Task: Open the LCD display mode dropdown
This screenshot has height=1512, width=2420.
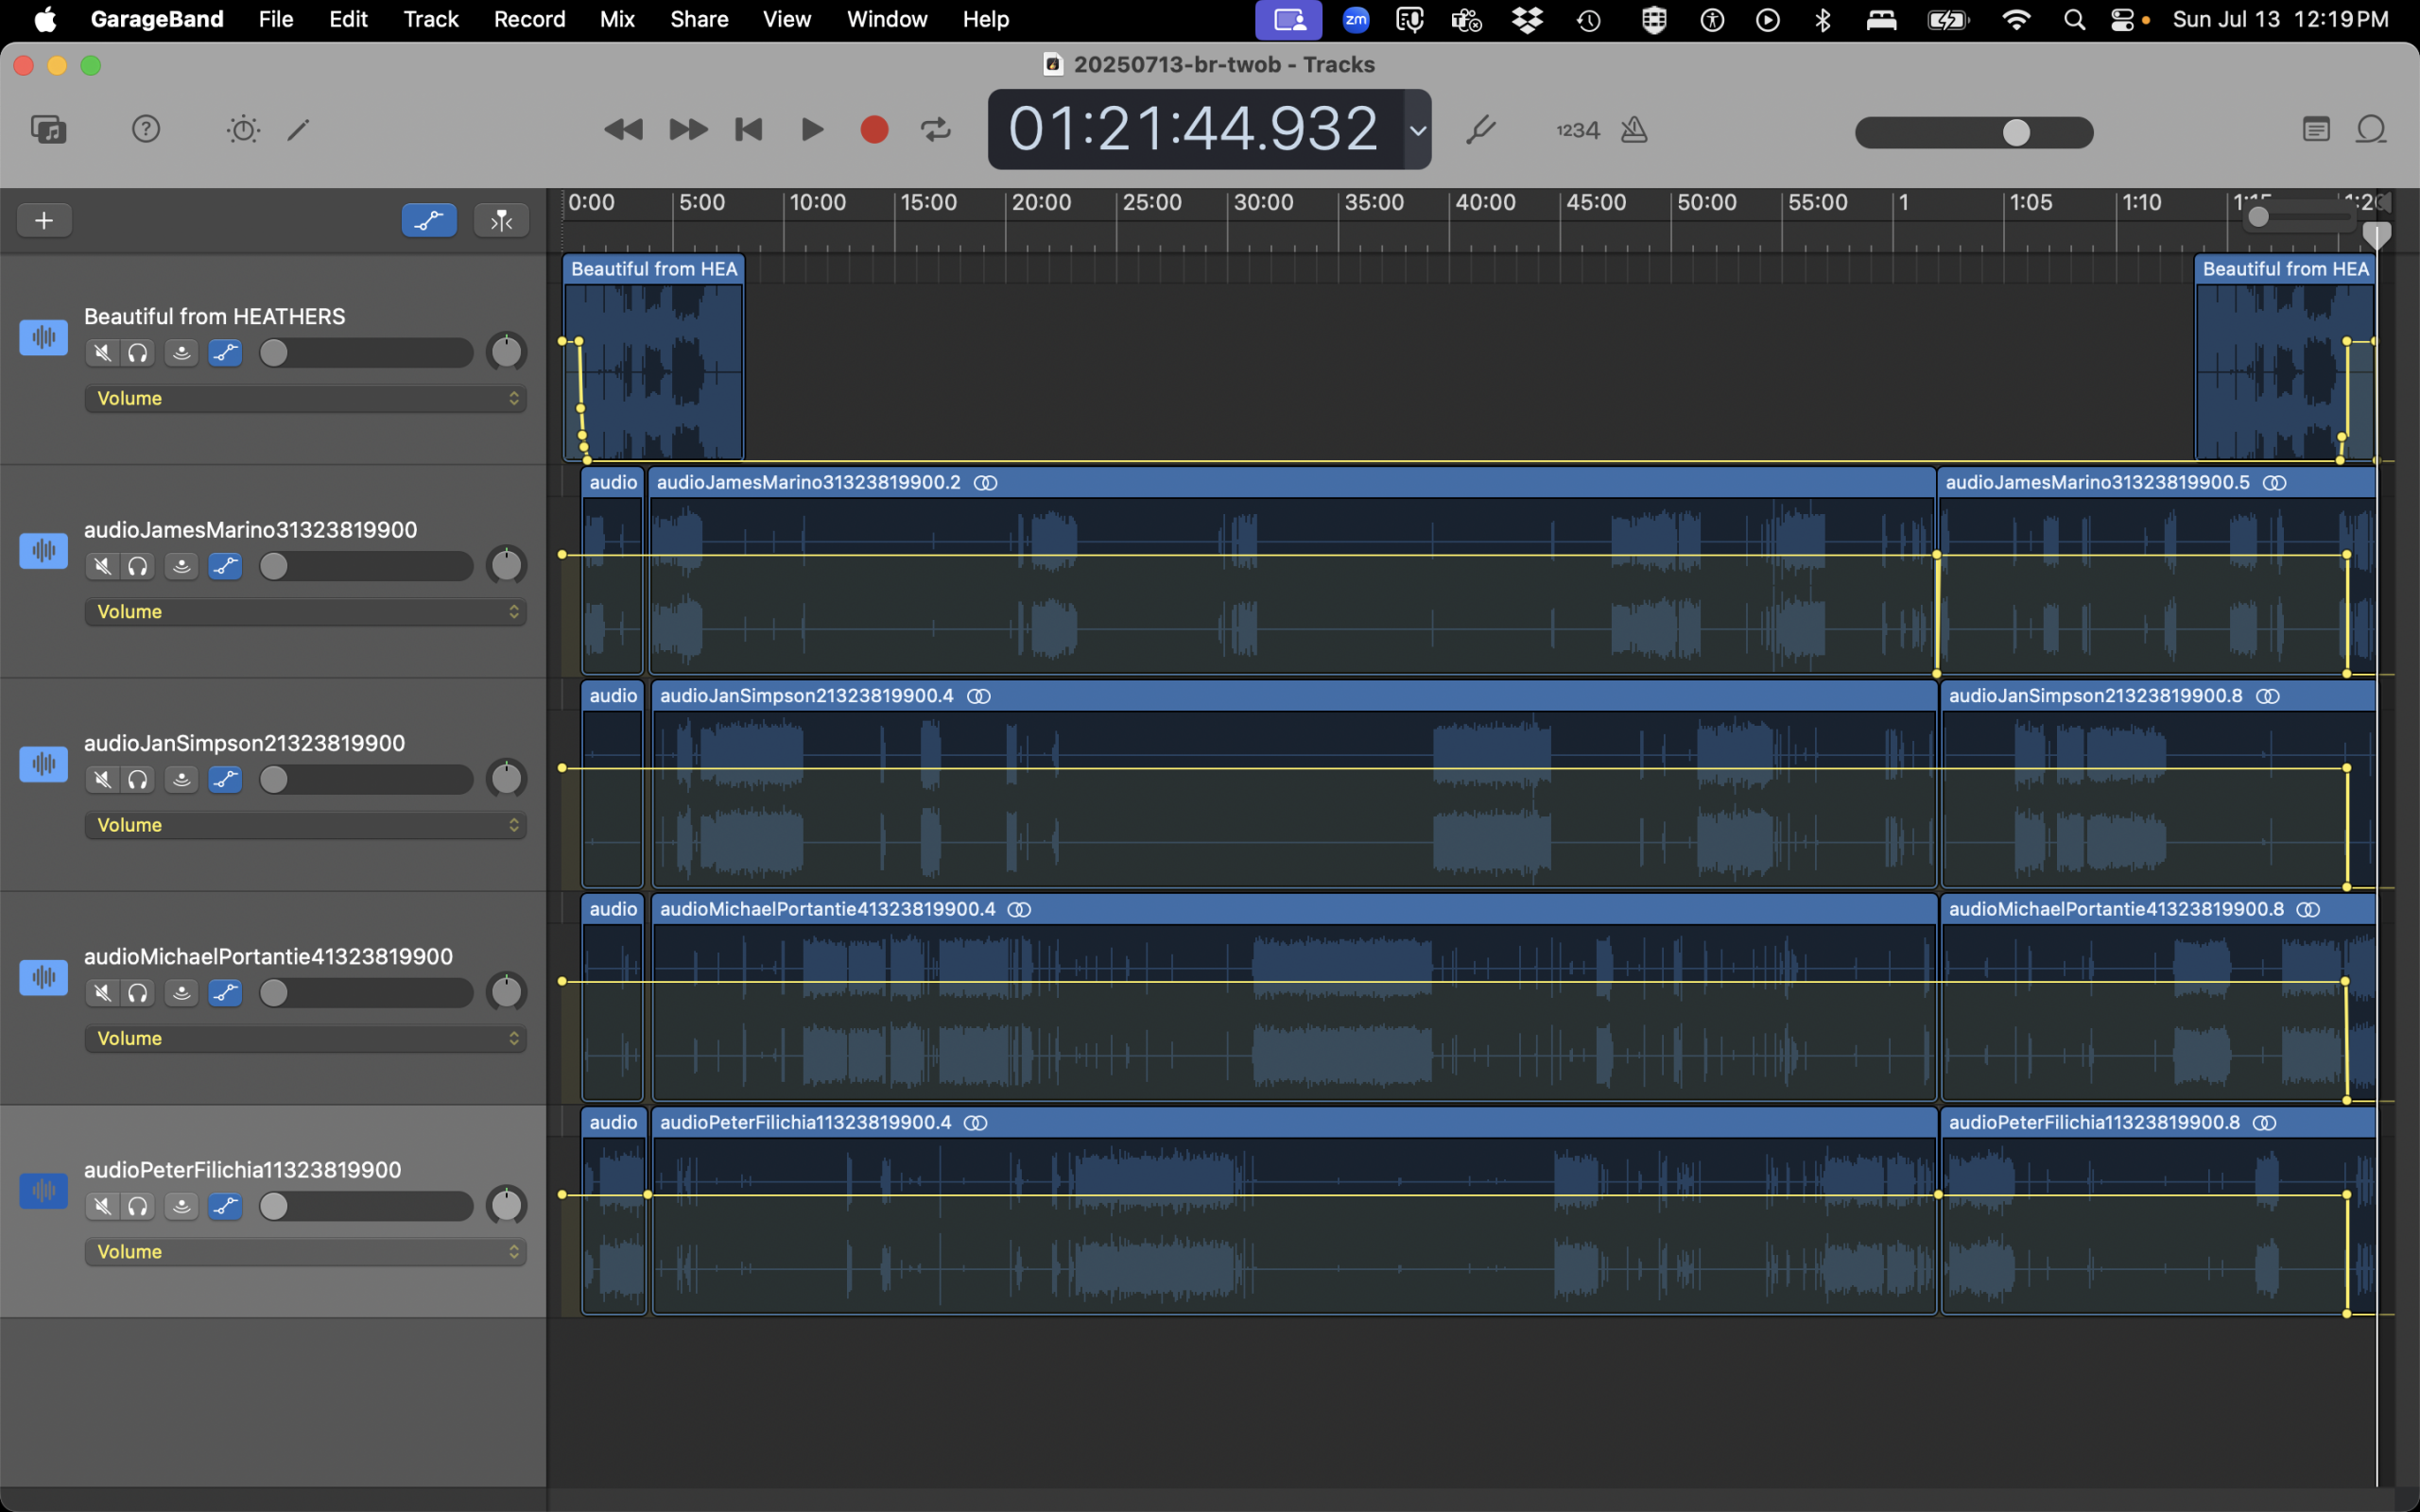Action: (x=1418, y=130)
